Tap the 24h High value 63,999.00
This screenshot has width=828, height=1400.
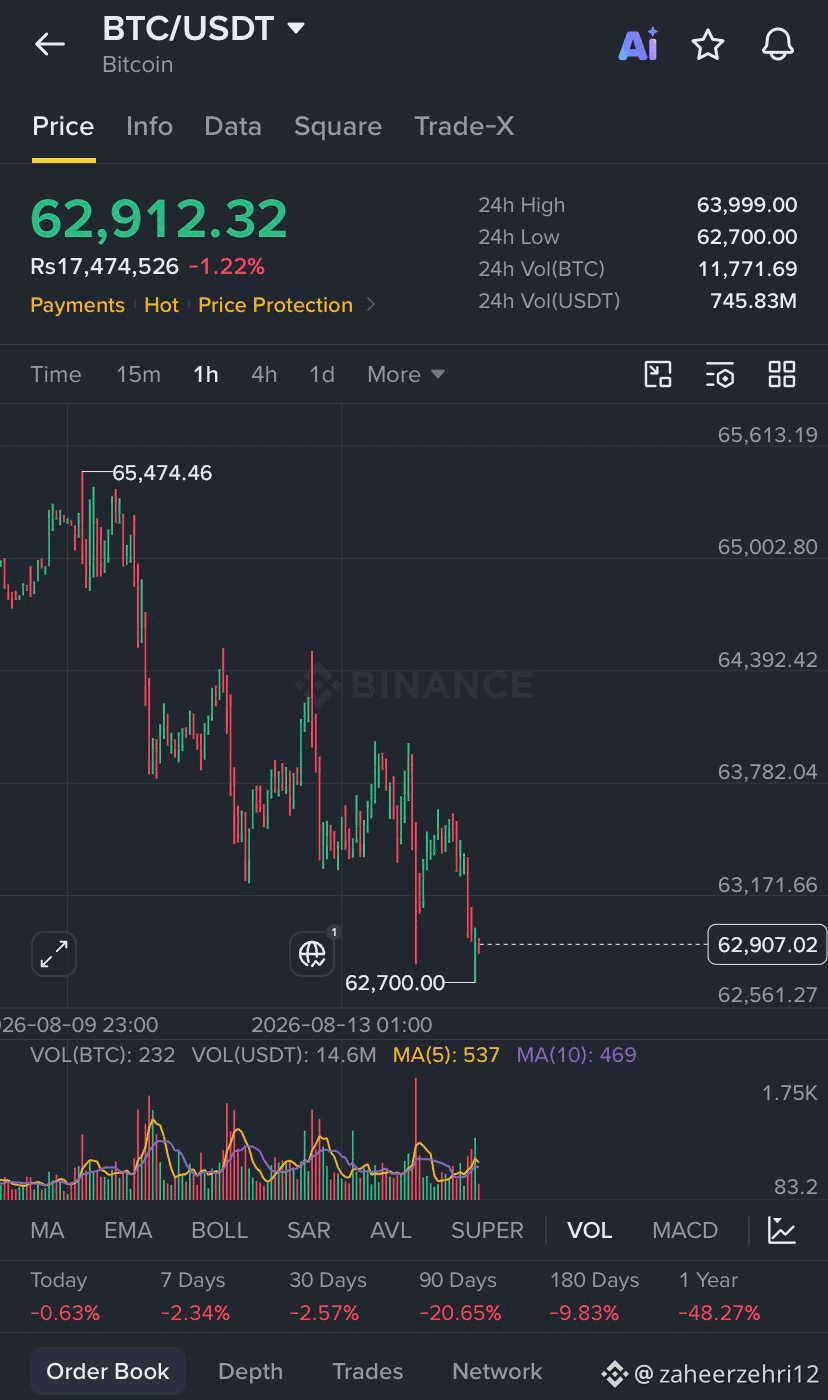click(747, 205)
